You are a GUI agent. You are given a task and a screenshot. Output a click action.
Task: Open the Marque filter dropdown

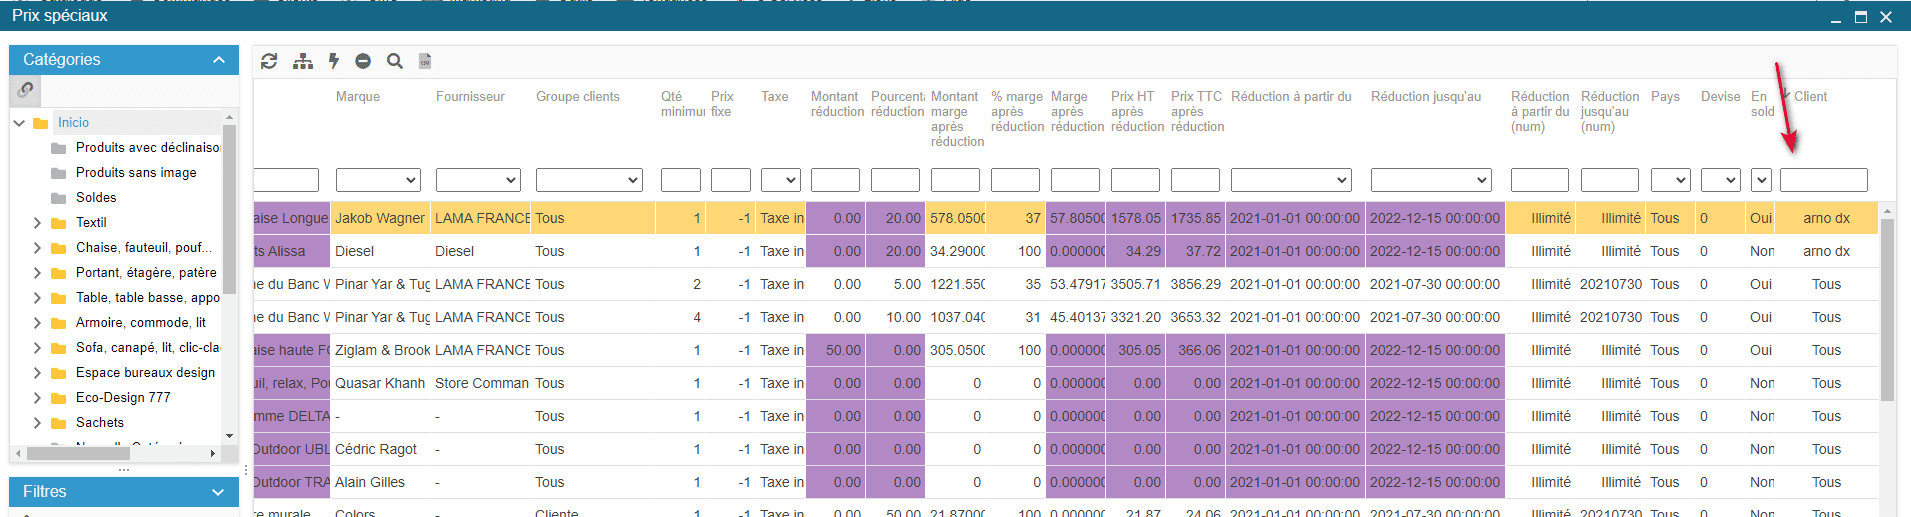pos(377,180)
